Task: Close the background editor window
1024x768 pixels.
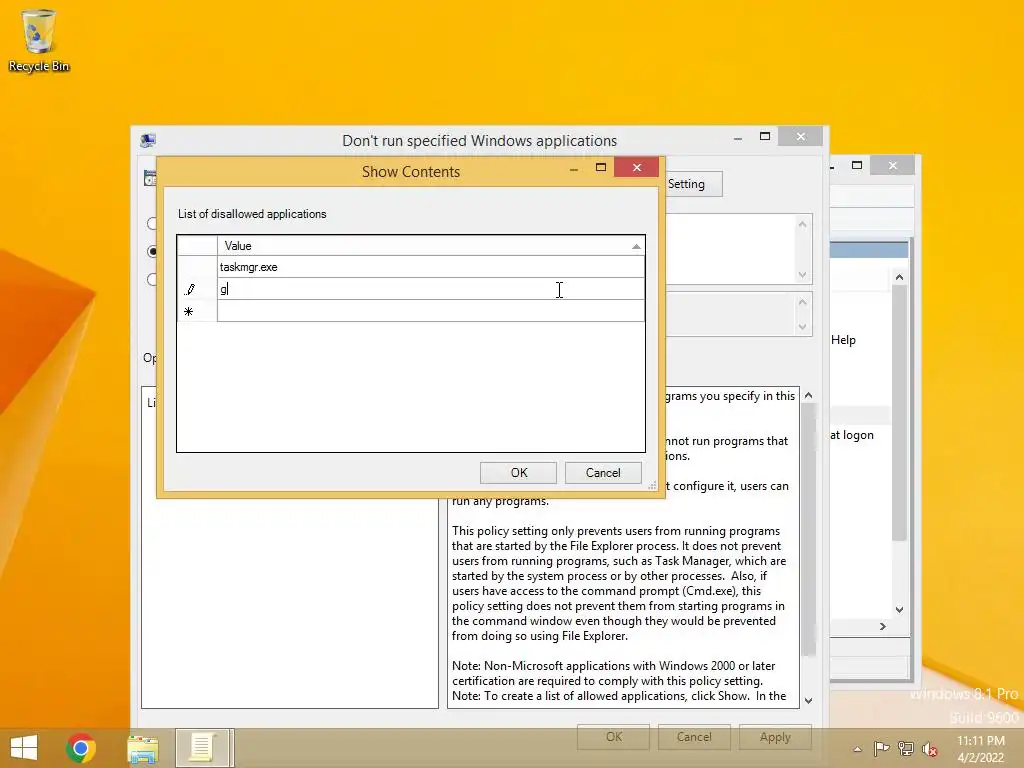Action: point(893,166)
